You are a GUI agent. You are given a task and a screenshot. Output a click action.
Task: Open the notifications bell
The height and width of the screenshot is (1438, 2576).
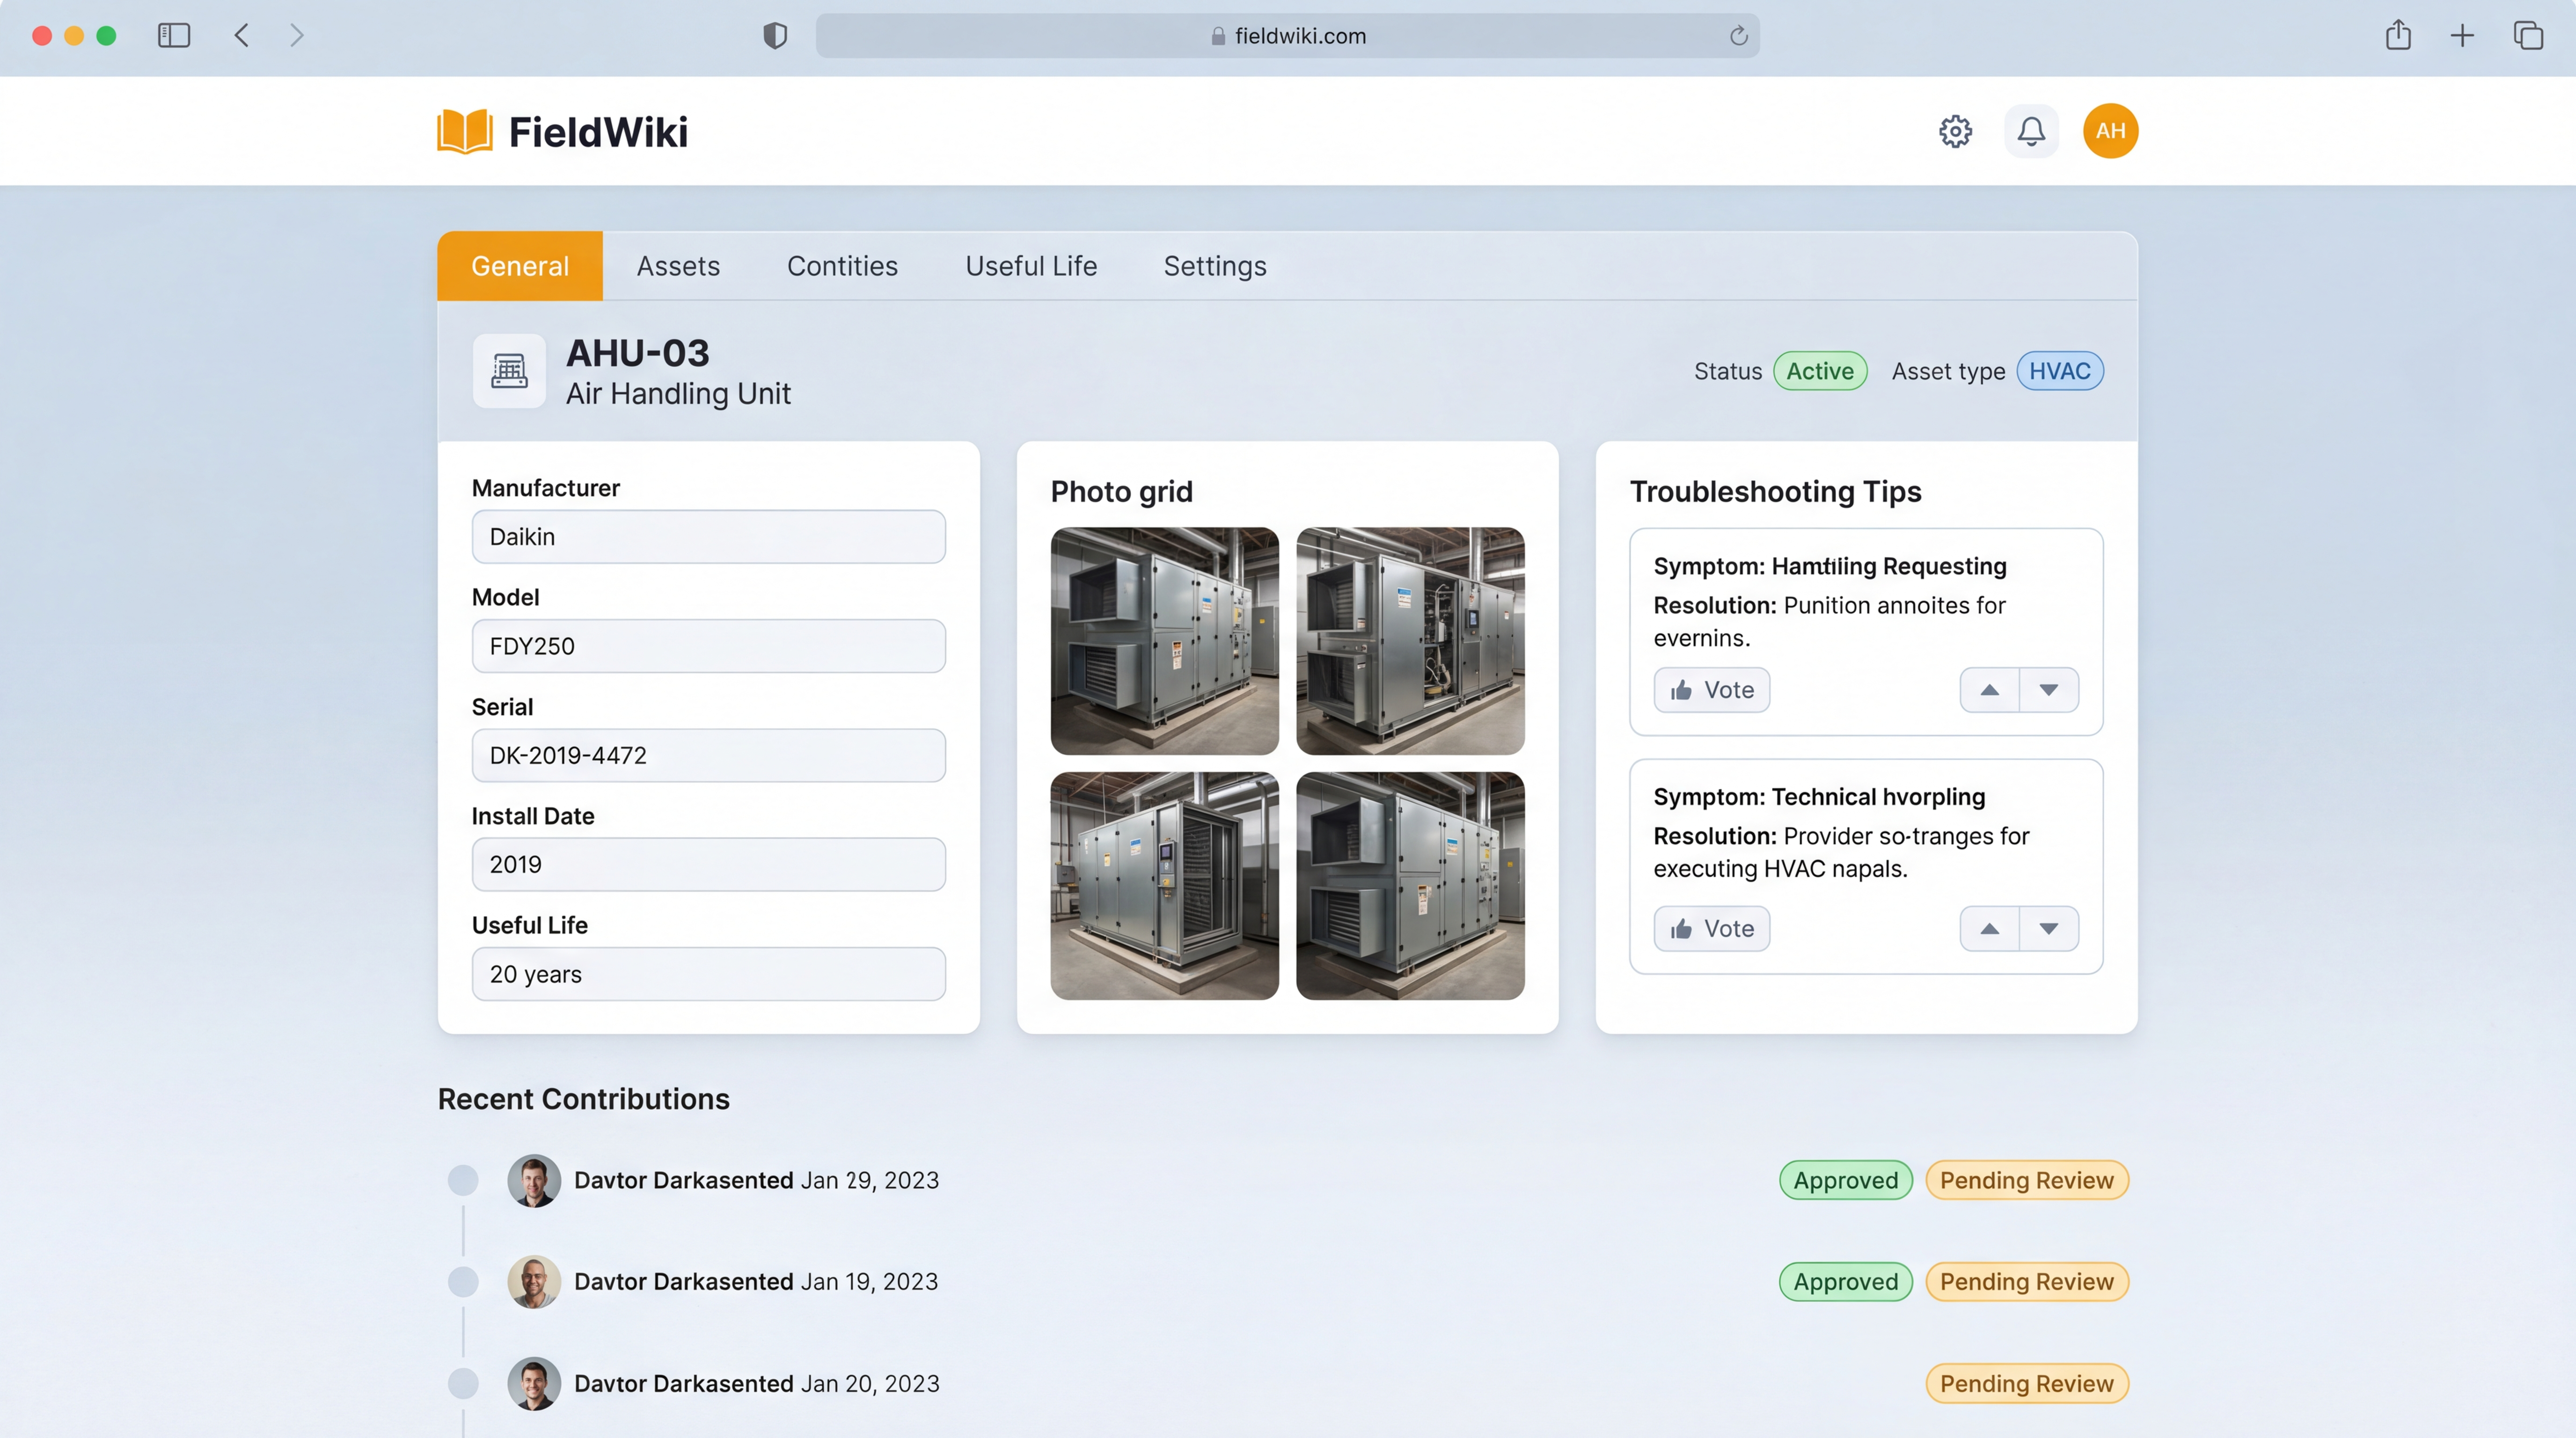tap(2031, 131)
